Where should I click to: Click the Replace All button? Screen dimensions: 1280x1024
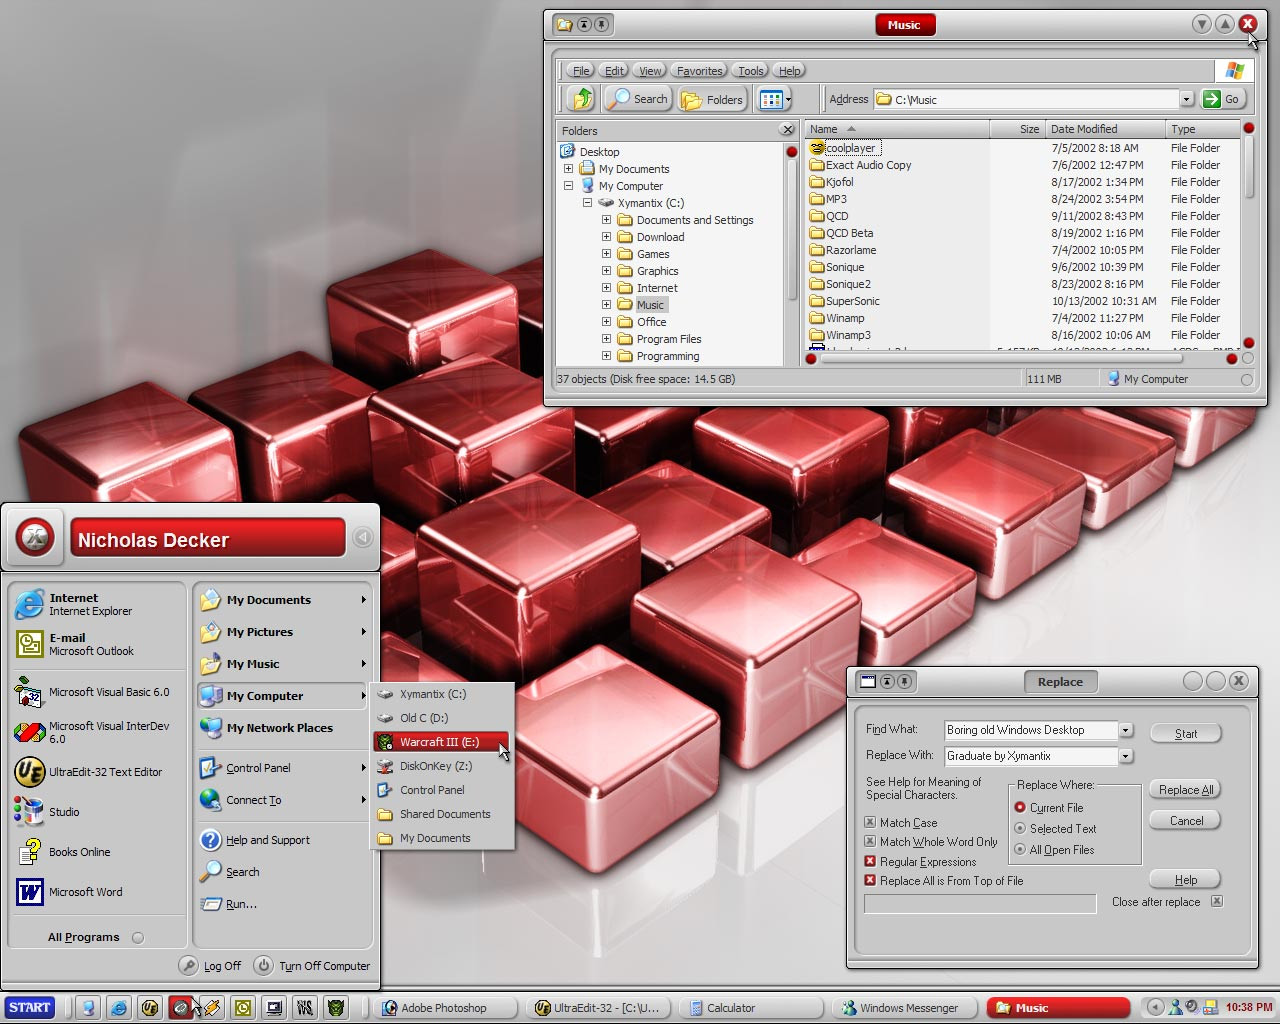tap(1186, 789)
